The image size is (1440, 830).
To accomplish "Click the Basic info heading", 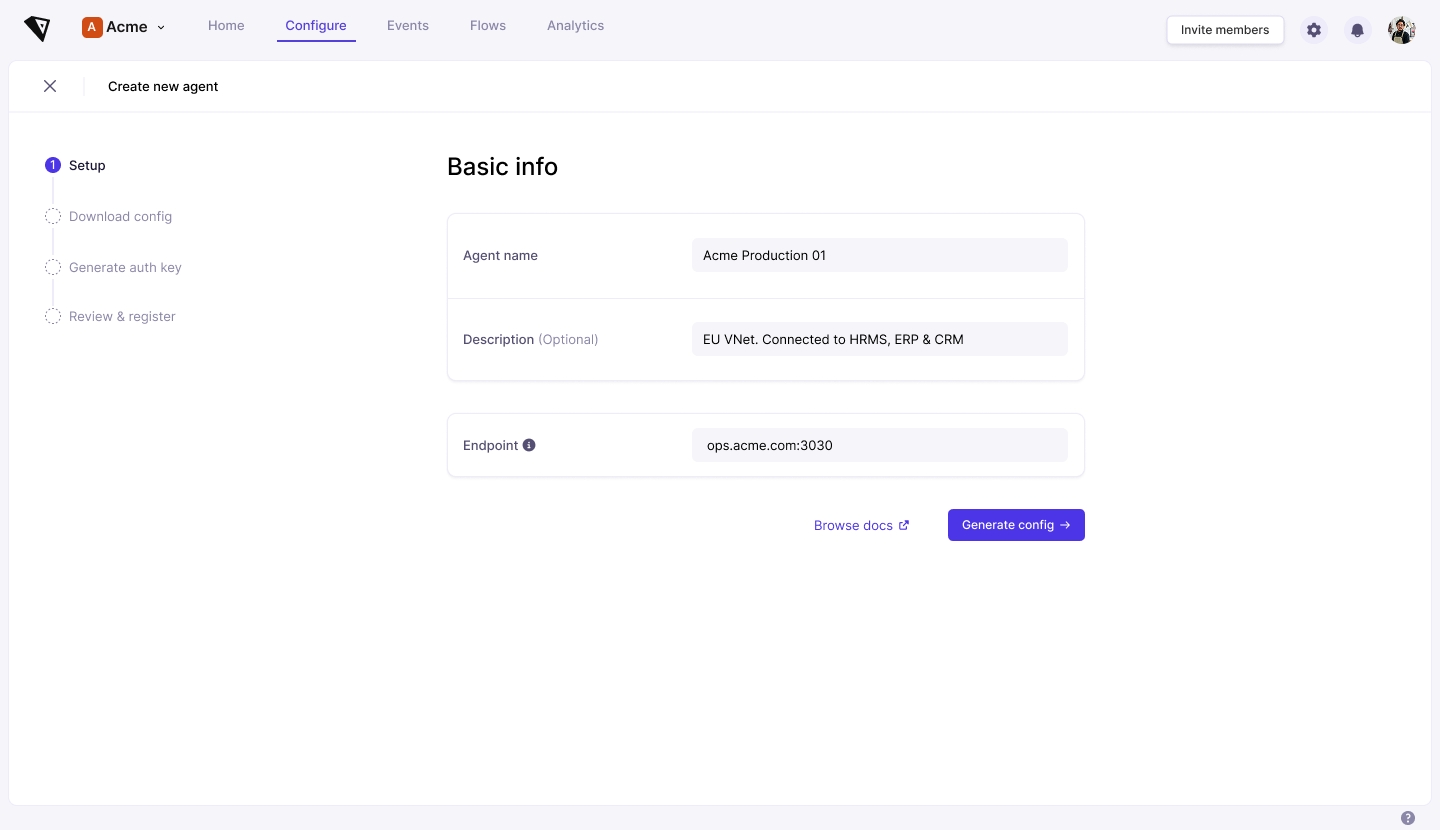I will (502, 167).
